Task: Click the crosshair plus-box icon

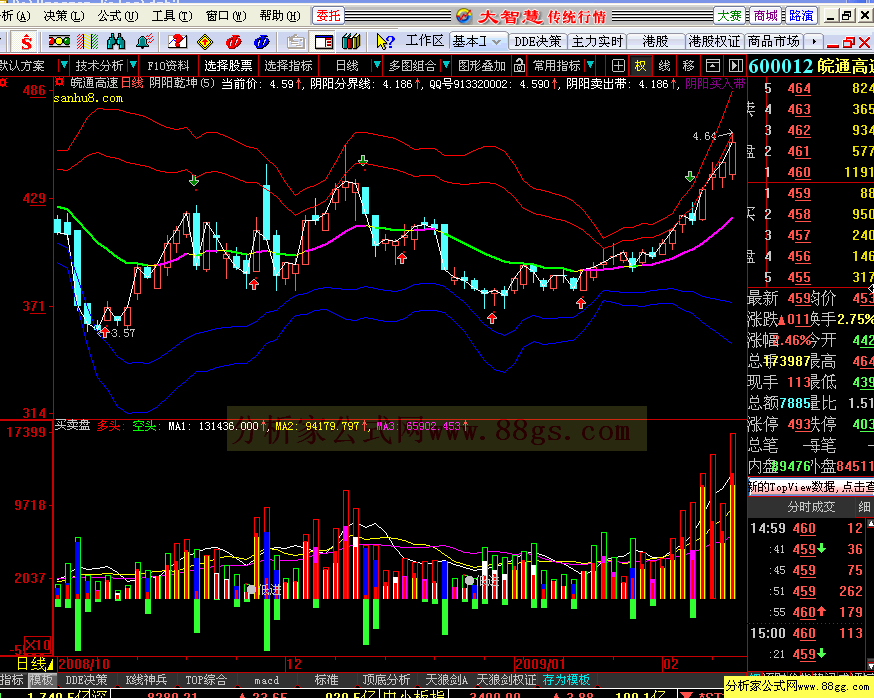Action: click(618, 66)
